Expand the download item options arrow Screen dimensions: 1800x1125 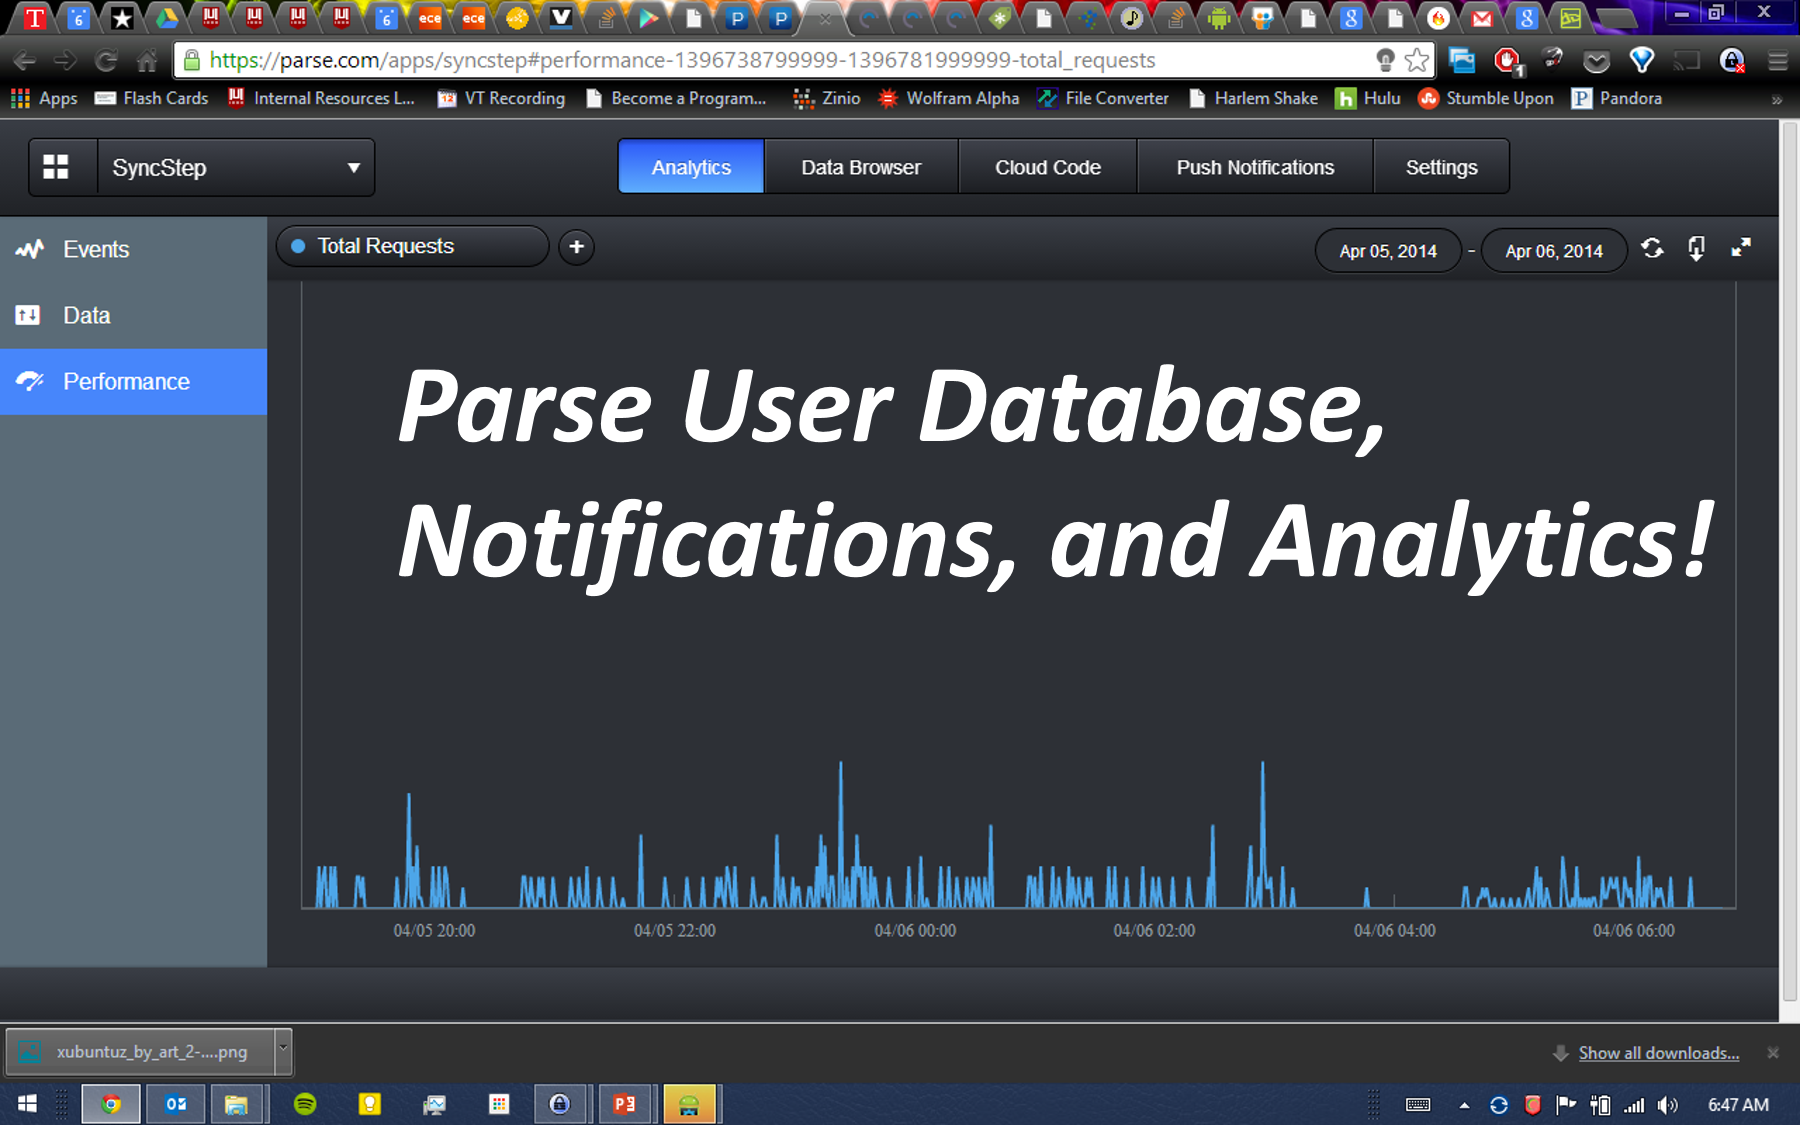click(x=283, y=1052)
